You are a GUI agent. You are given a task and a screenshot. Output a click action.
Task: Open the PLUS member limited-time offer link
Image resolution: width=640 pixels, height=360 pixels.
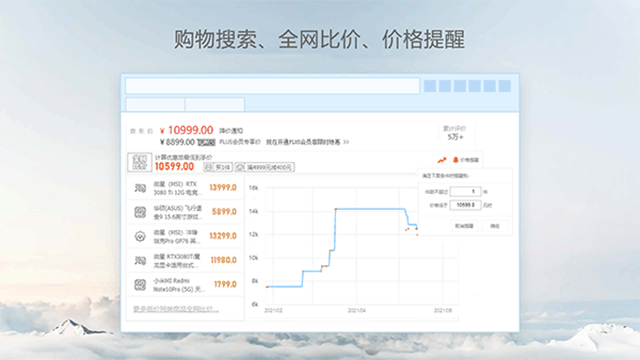pos(307,142)
